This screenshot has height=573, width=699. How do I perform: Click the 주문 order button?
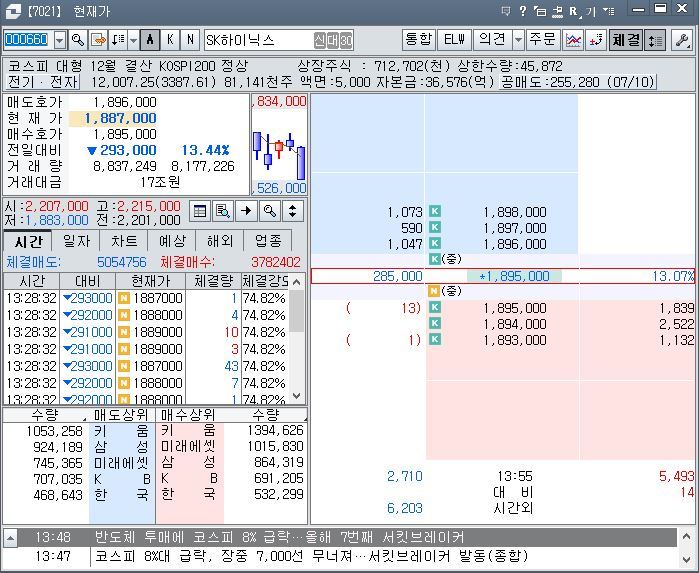click(542, 40)
